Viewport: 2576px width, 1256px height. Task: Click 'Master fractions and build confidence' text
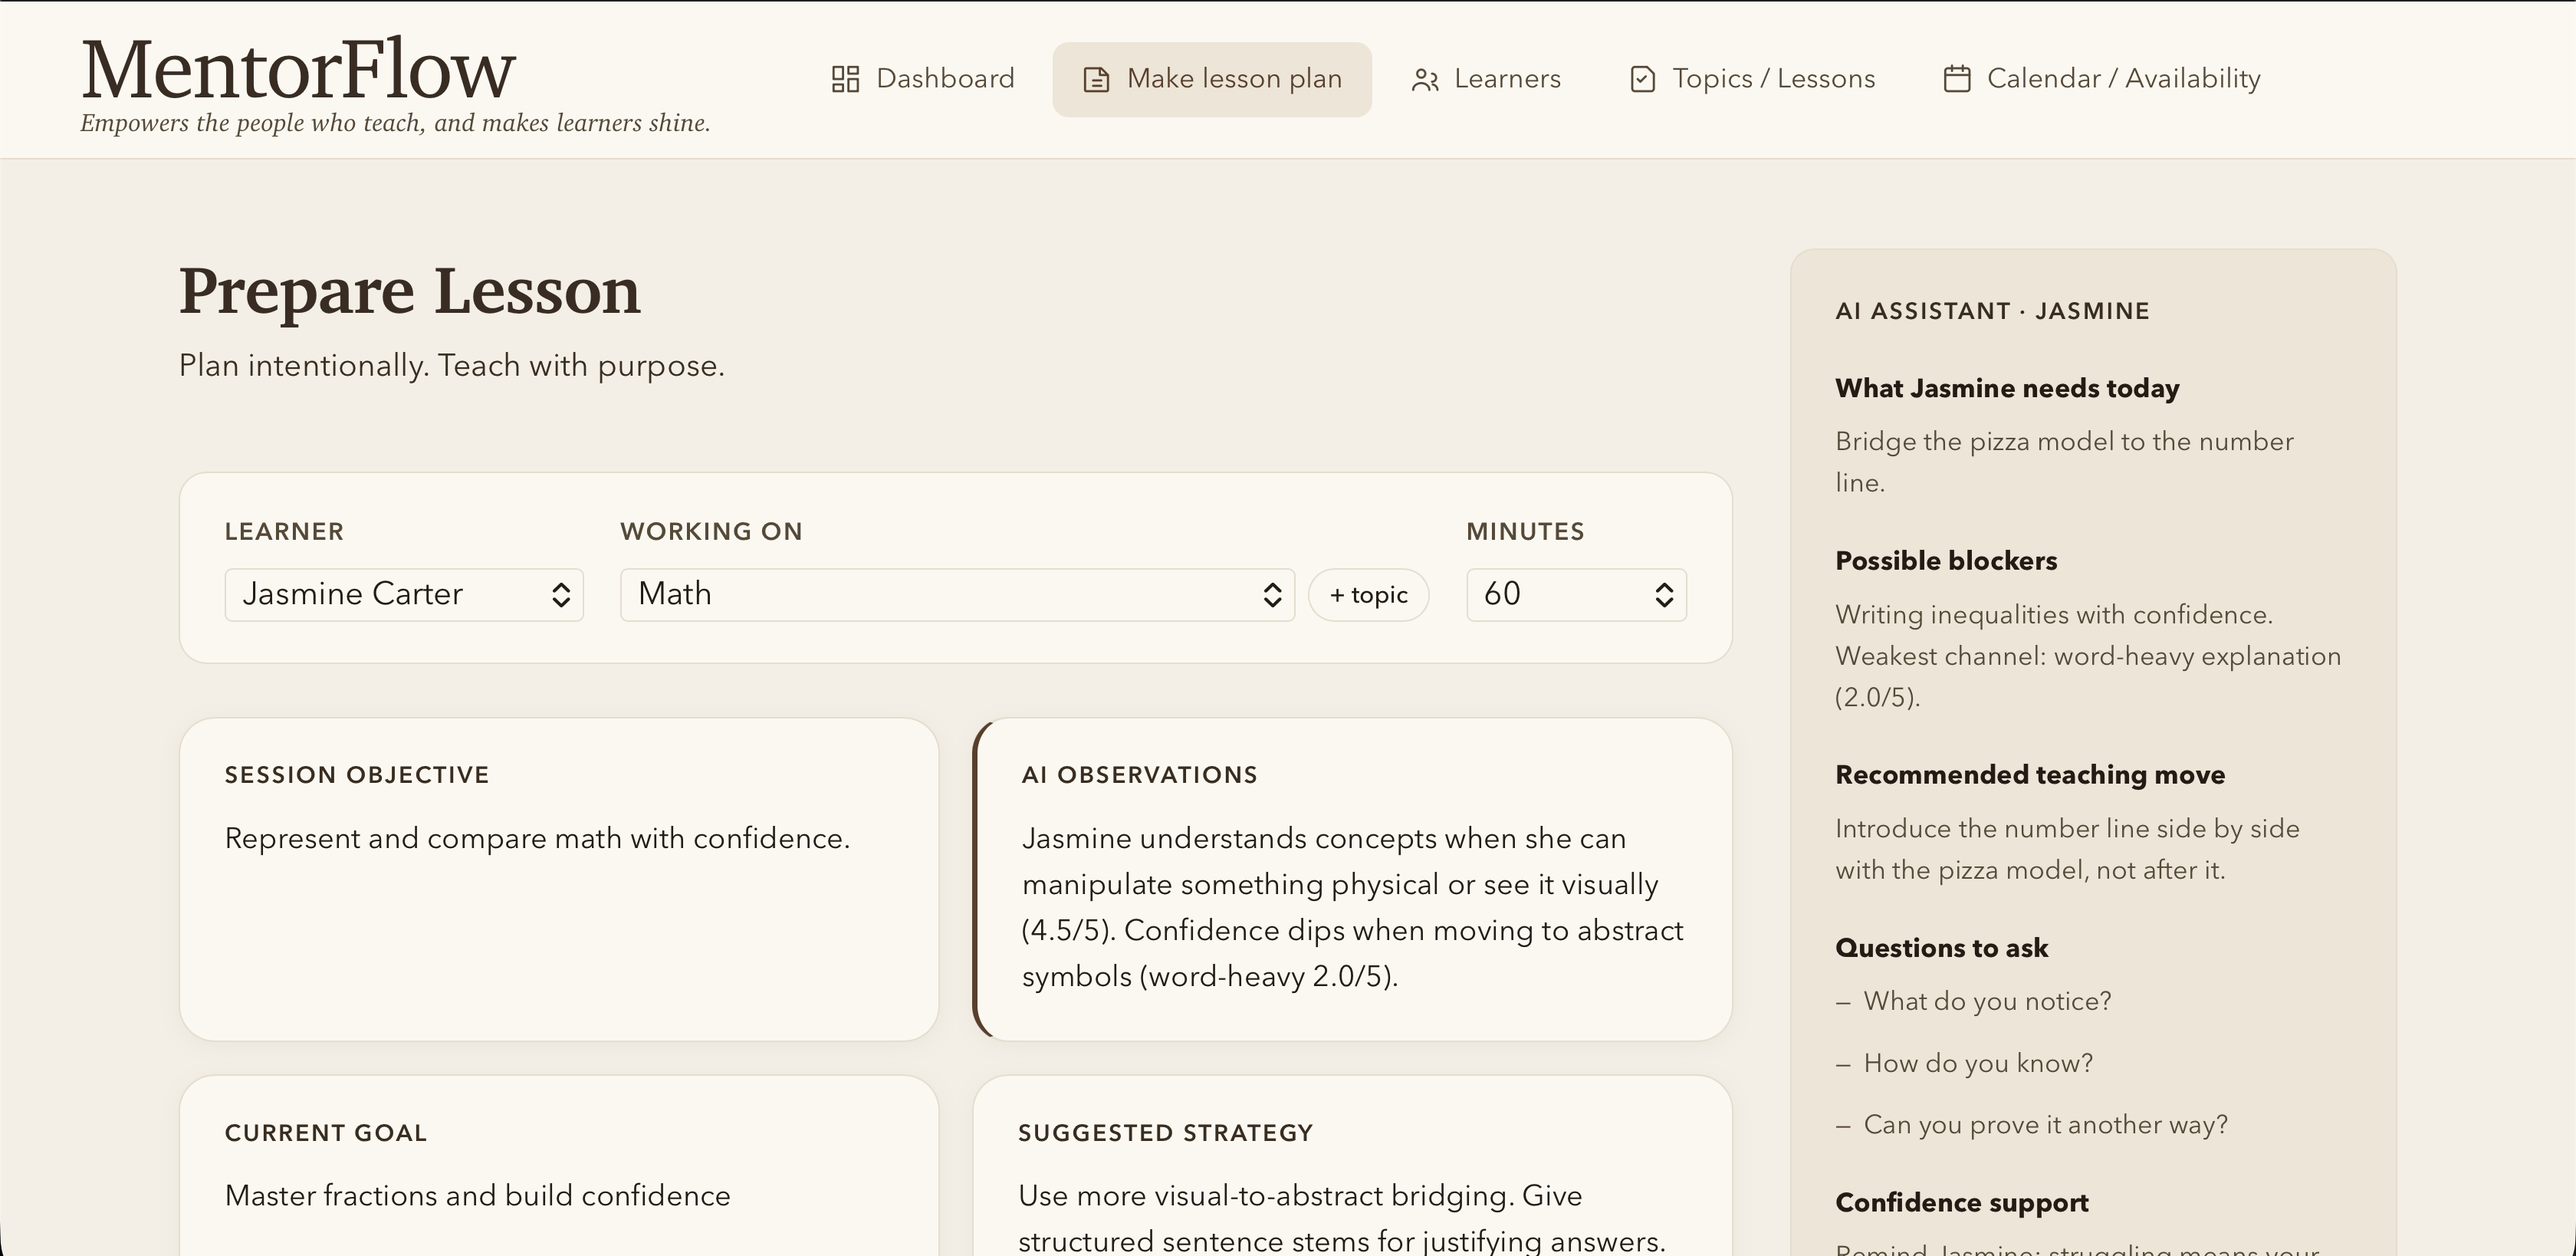[477, 1196]
